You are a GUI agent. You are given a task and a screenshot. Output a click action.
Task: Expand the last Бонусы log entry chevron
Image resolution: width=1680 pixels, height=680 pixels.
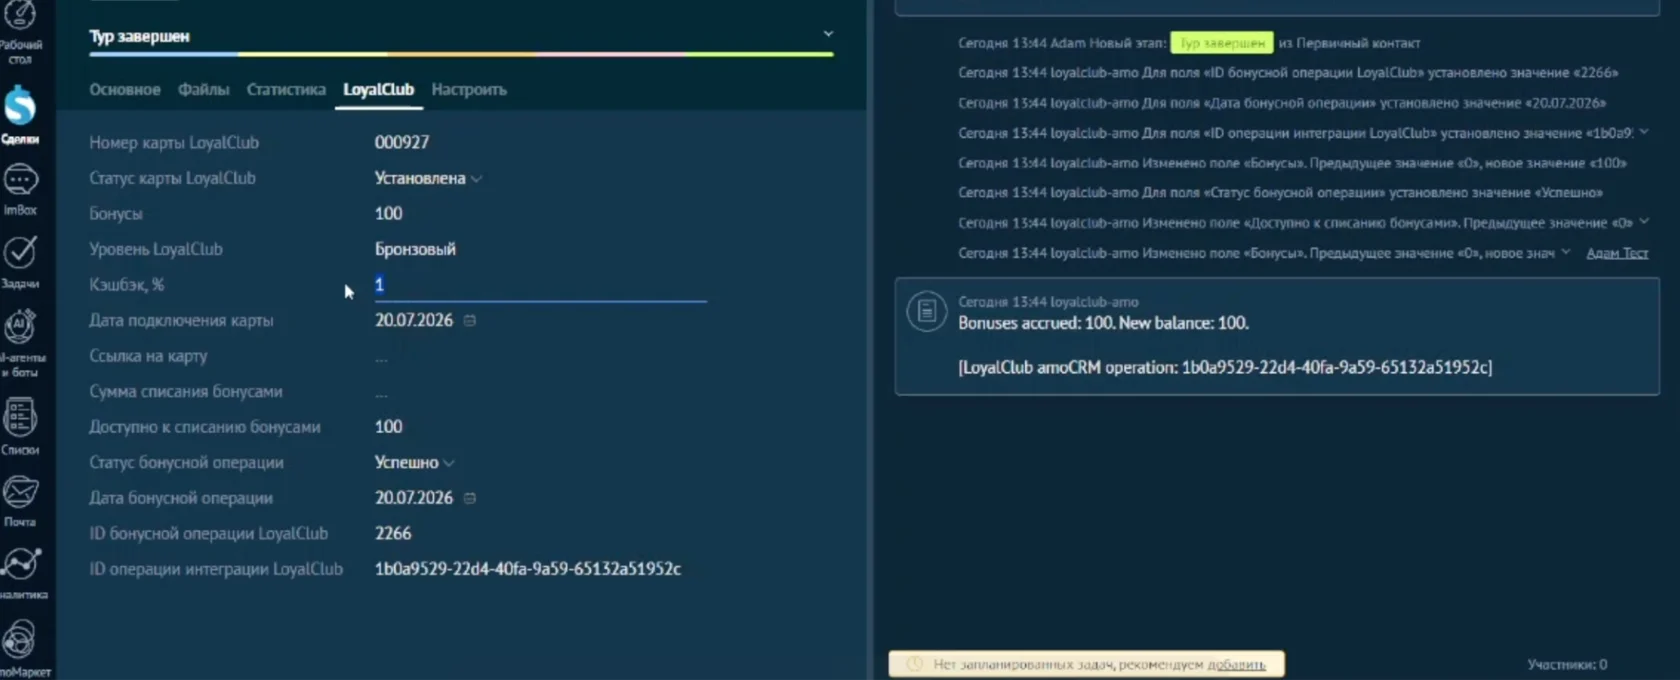1566,252
